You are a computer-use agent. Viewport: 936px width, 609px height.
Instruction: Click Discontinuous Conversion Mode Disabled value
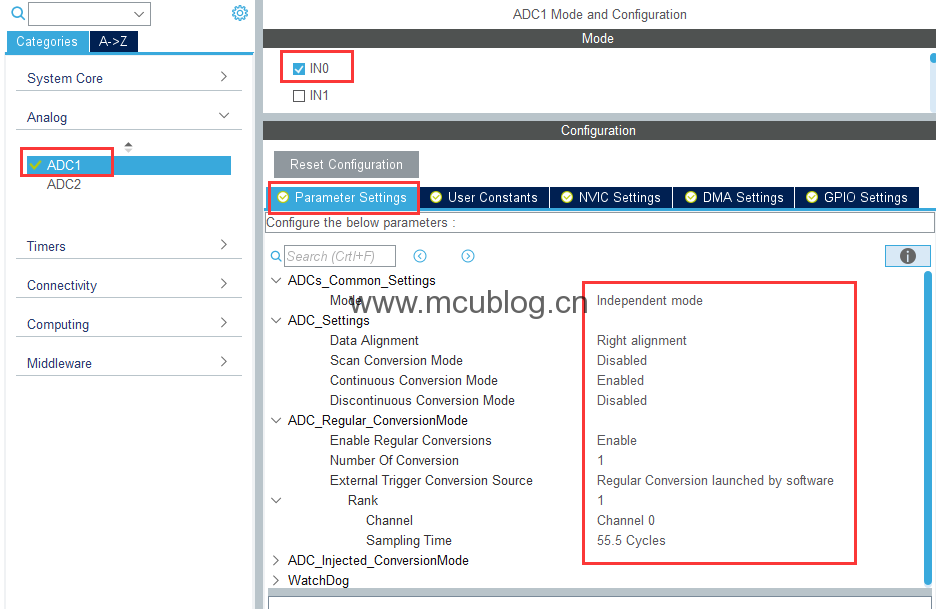(622, 400)
